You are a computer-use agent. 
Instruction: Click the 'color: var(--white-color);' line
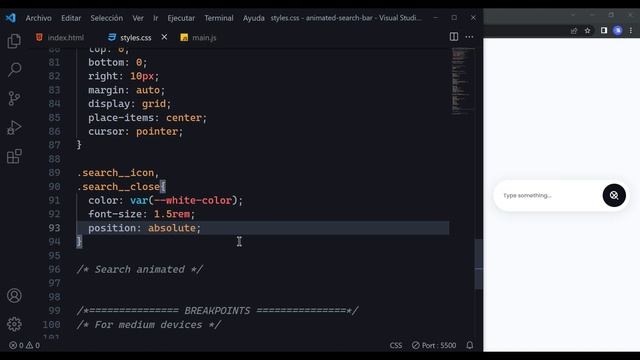click(x=165, y=200)
